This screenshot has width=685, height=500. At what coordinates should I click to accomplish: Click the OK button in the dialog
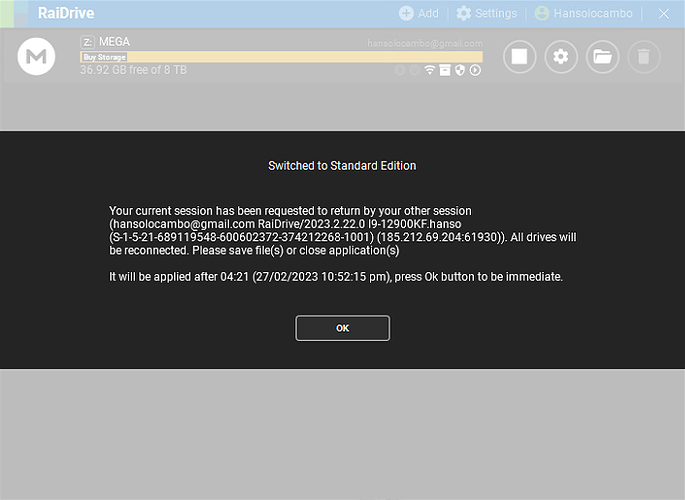point(342,328)
